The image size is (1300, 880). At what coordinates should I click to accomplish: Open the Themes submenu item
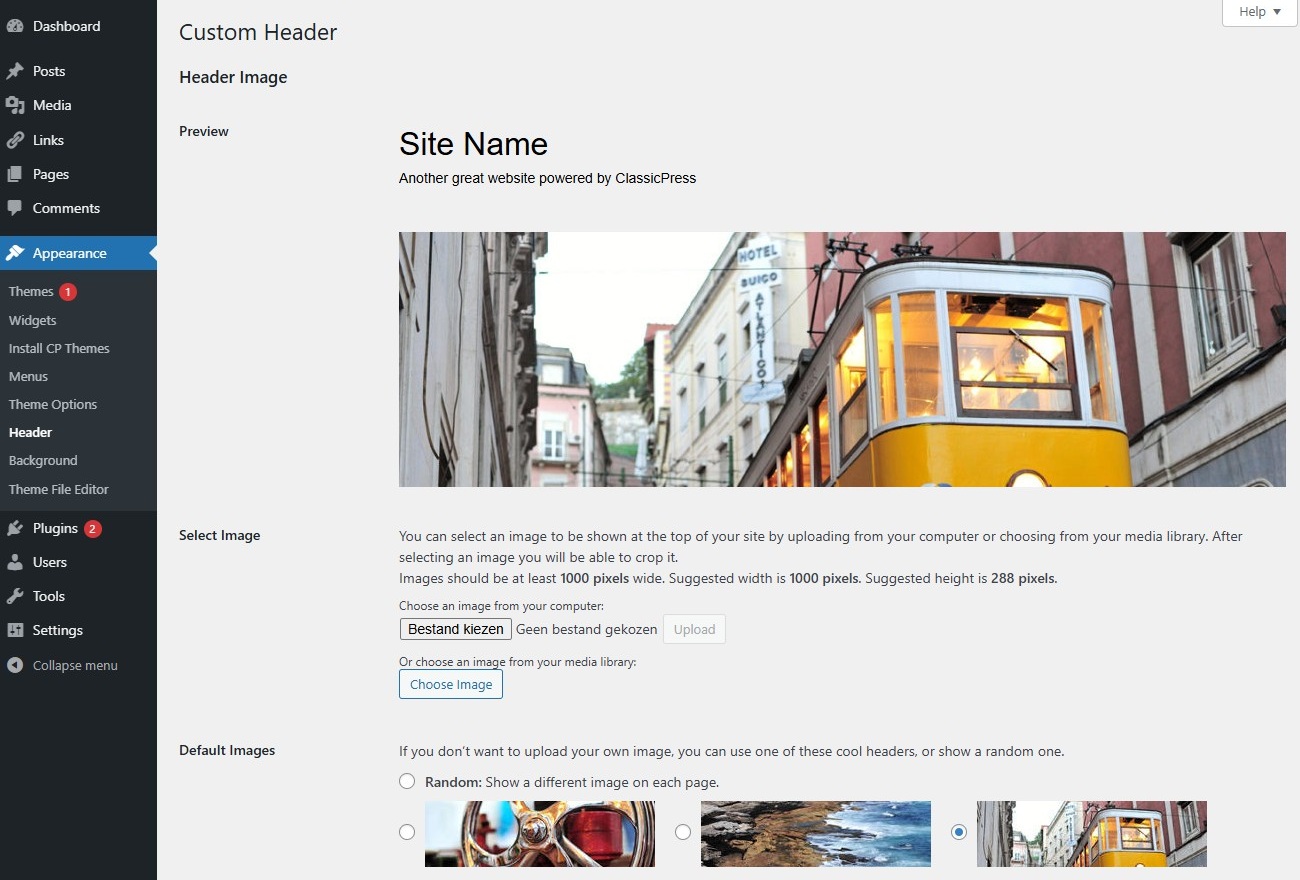tap(31, 292)
